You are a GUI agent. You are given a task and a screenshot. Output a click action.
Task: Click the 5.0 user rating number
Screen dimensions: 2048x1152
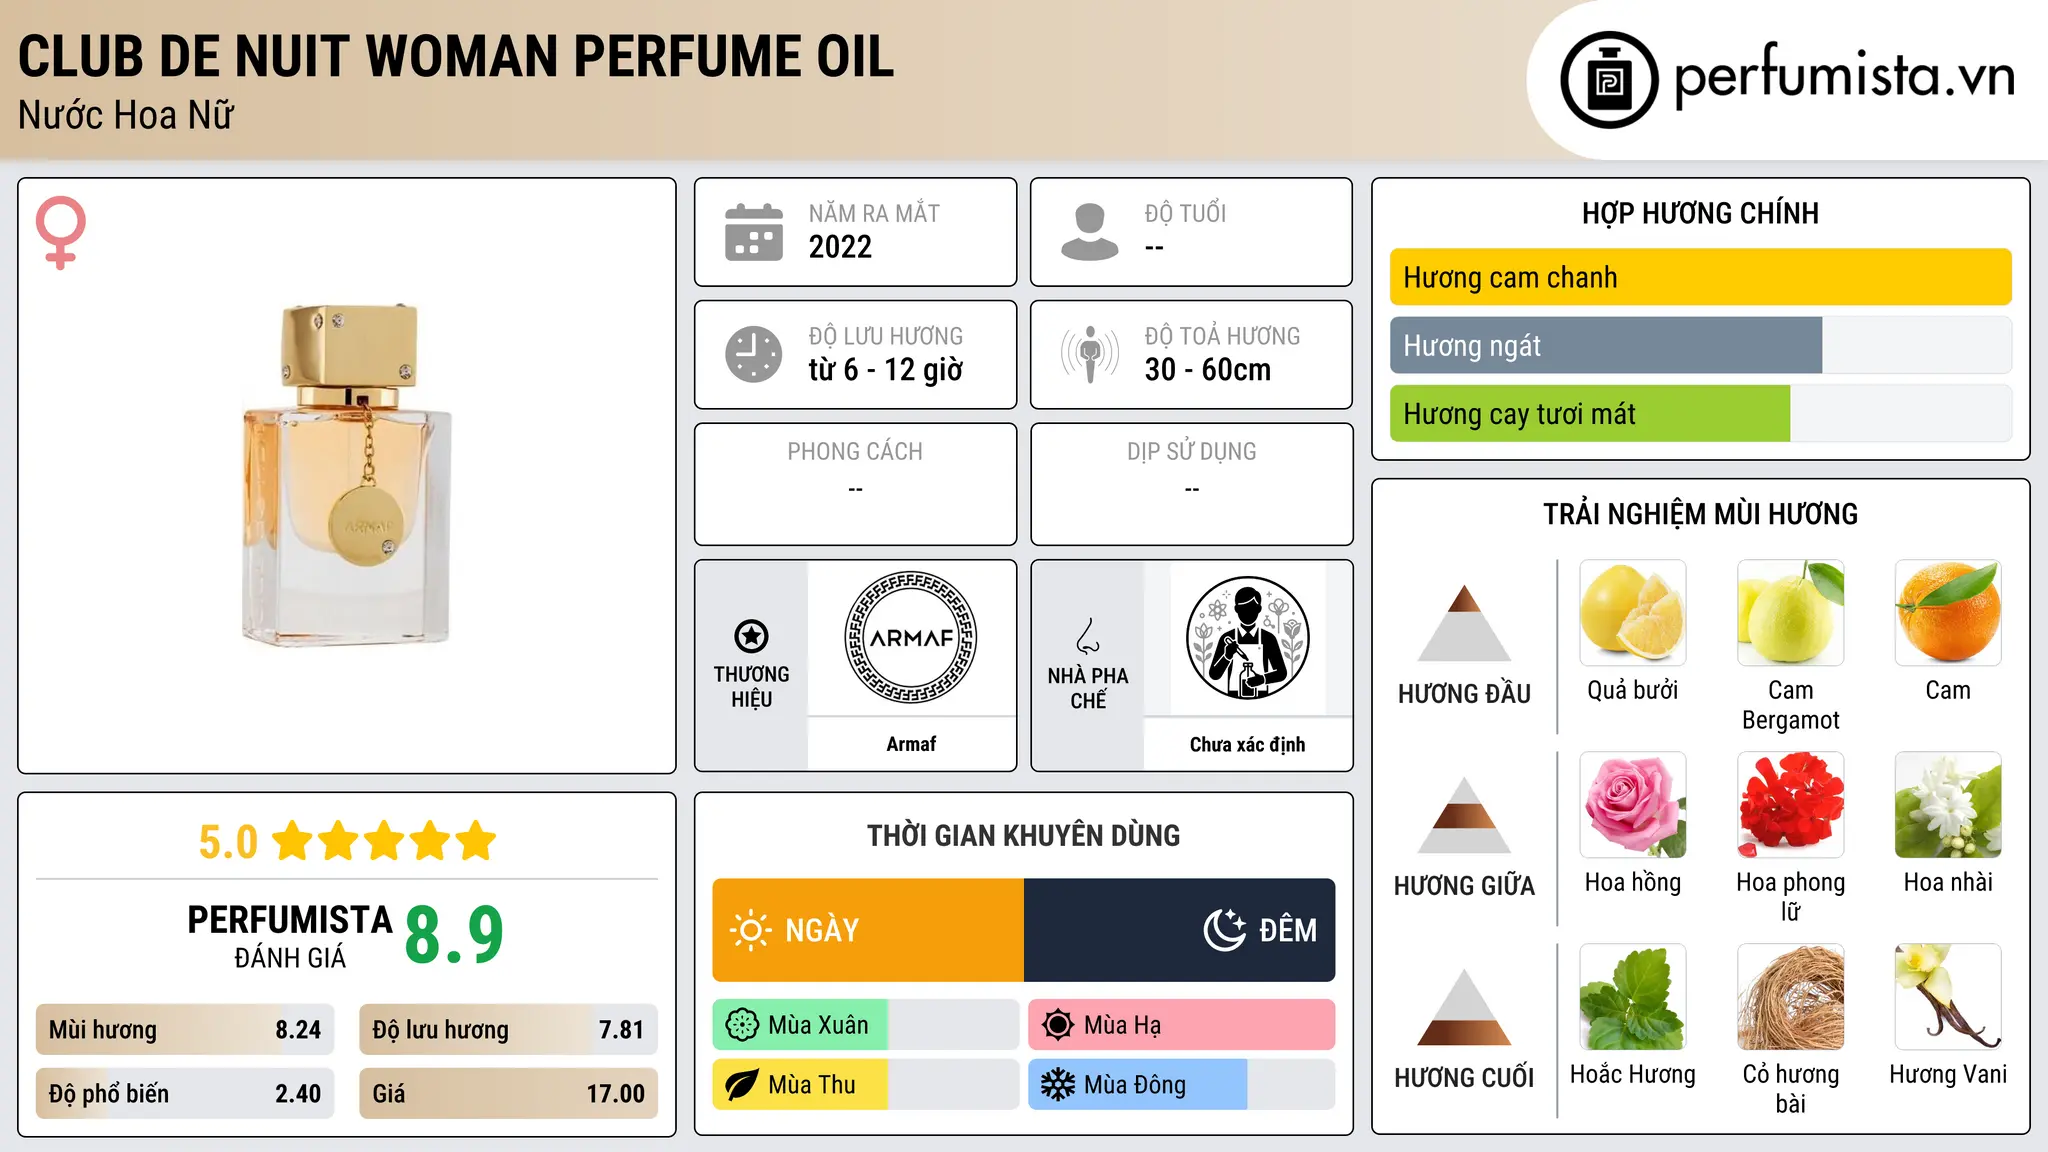point(228,842)
